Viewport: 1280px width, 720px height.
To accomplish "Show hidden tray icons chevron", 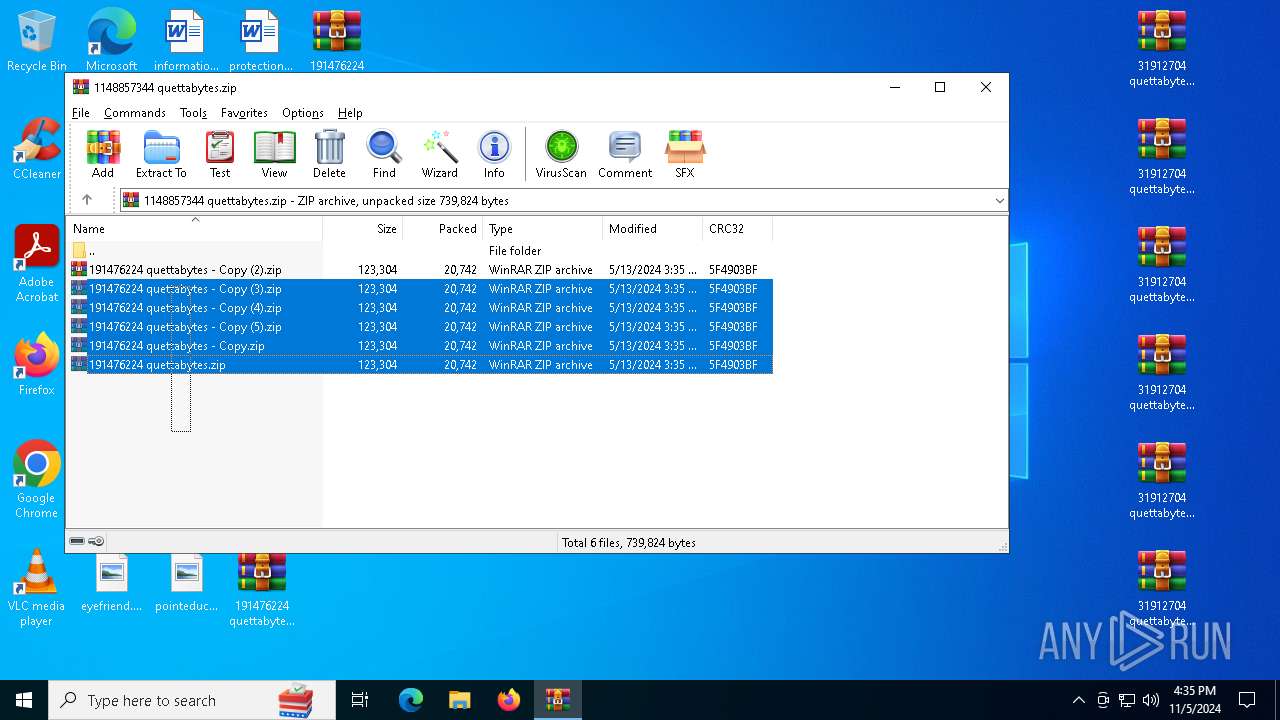I will pos(1078,700).
